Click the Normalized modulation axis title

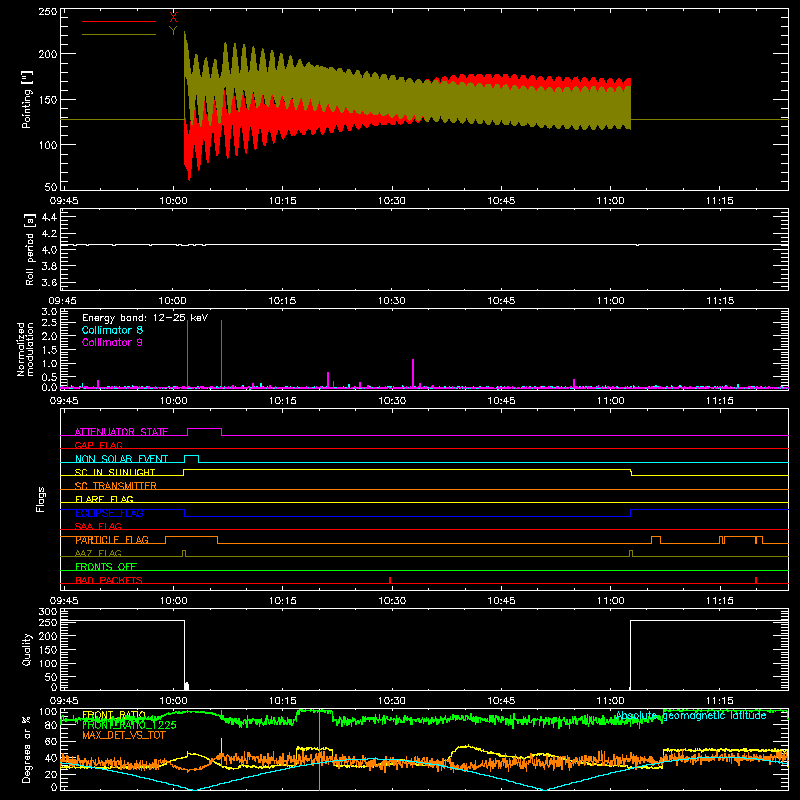coord(25,349)
